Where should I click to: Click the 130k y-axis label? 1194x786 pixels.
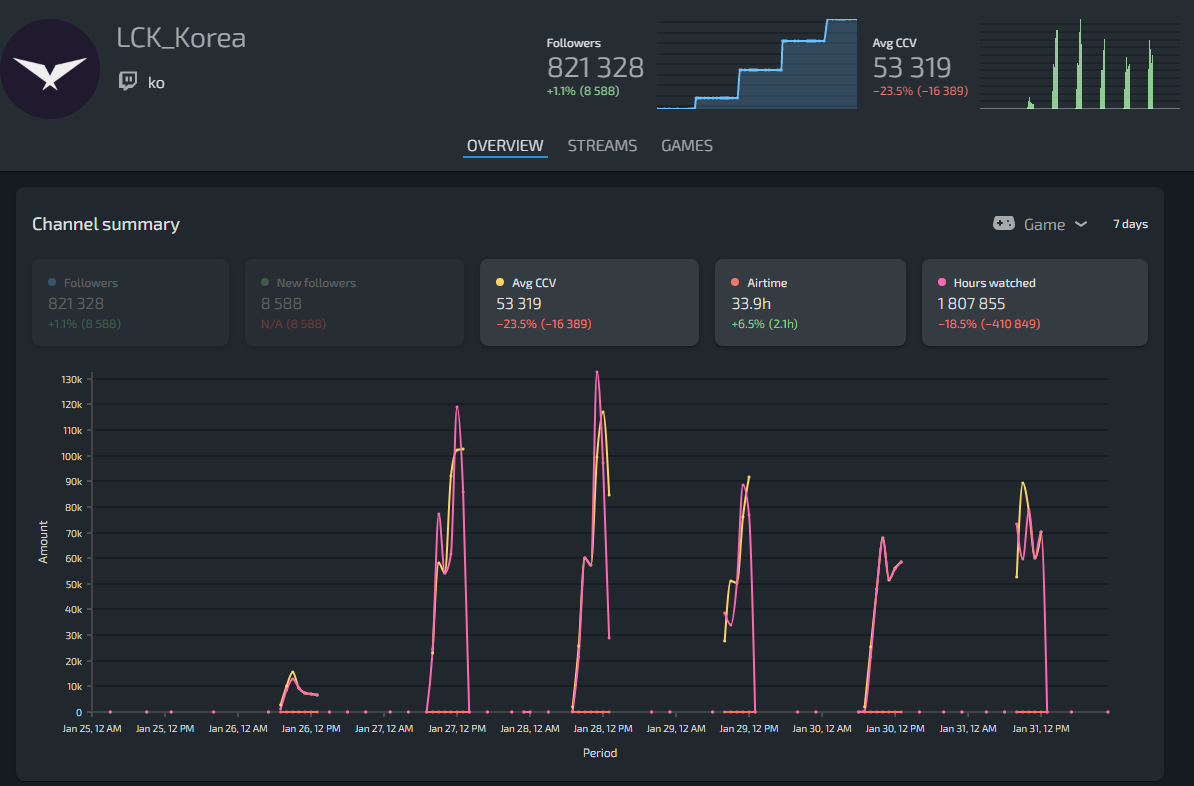coord(72,379)
